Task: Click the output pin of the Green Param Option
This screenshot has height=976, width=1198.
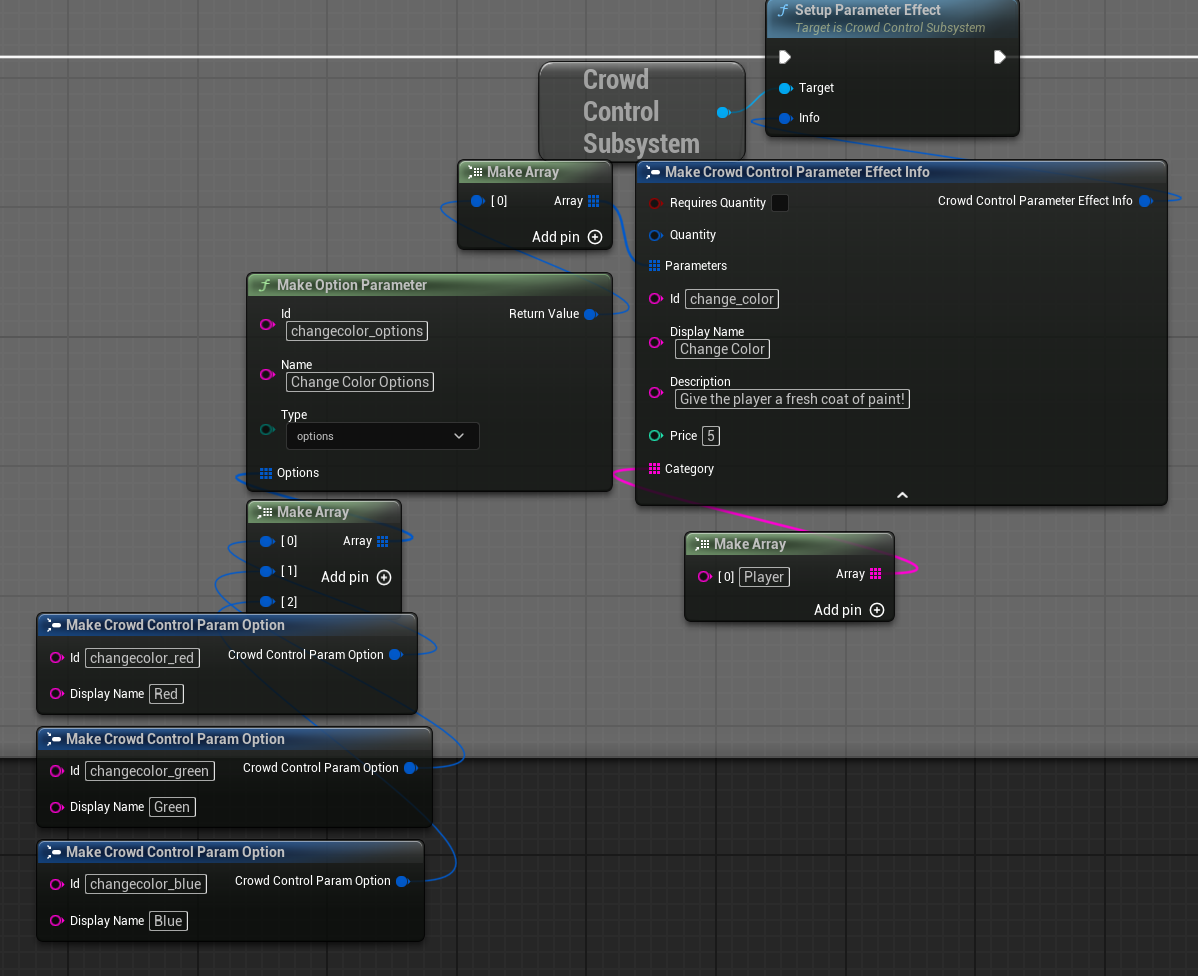Action: 410,768
